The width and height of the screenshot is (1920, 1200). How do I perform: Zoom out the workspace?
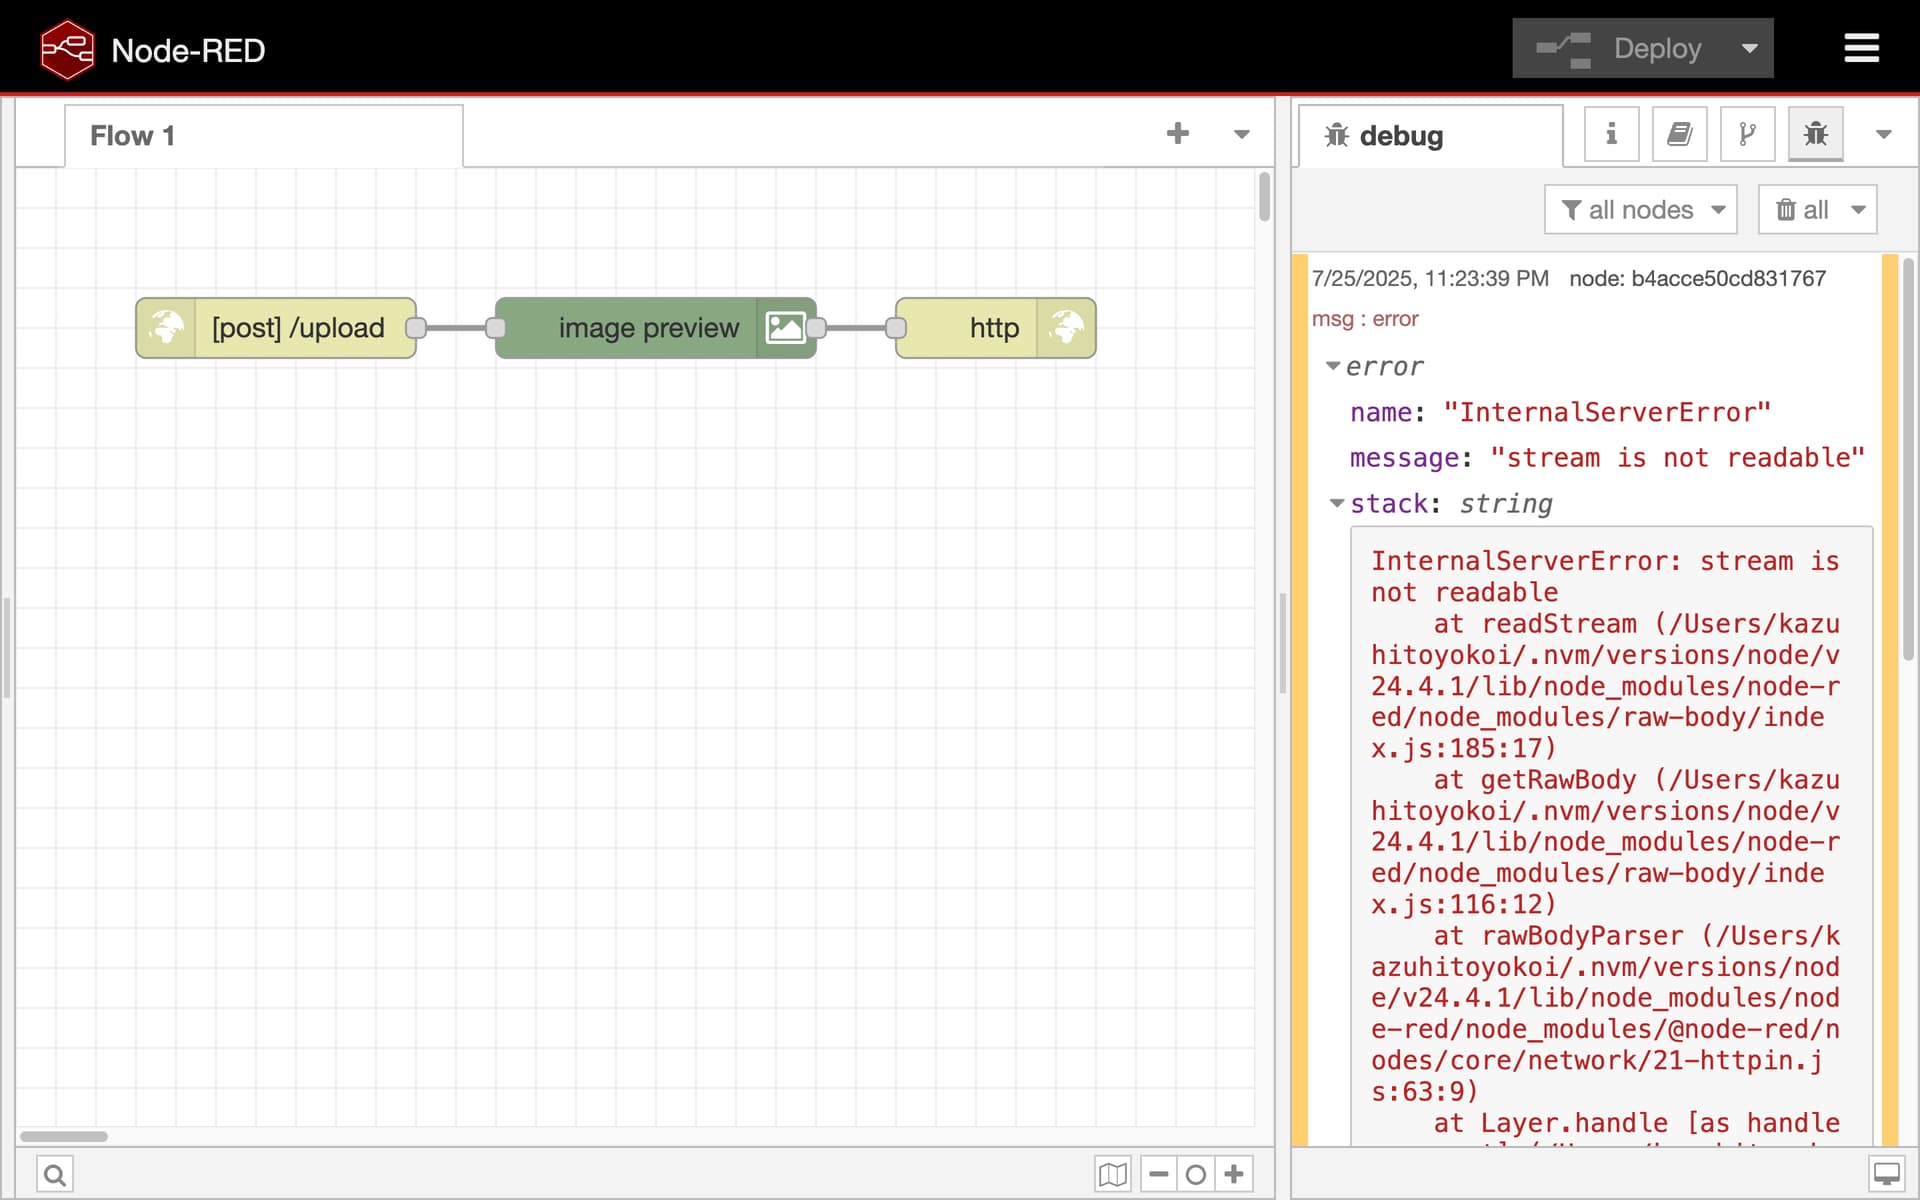pos(1158,1174)
